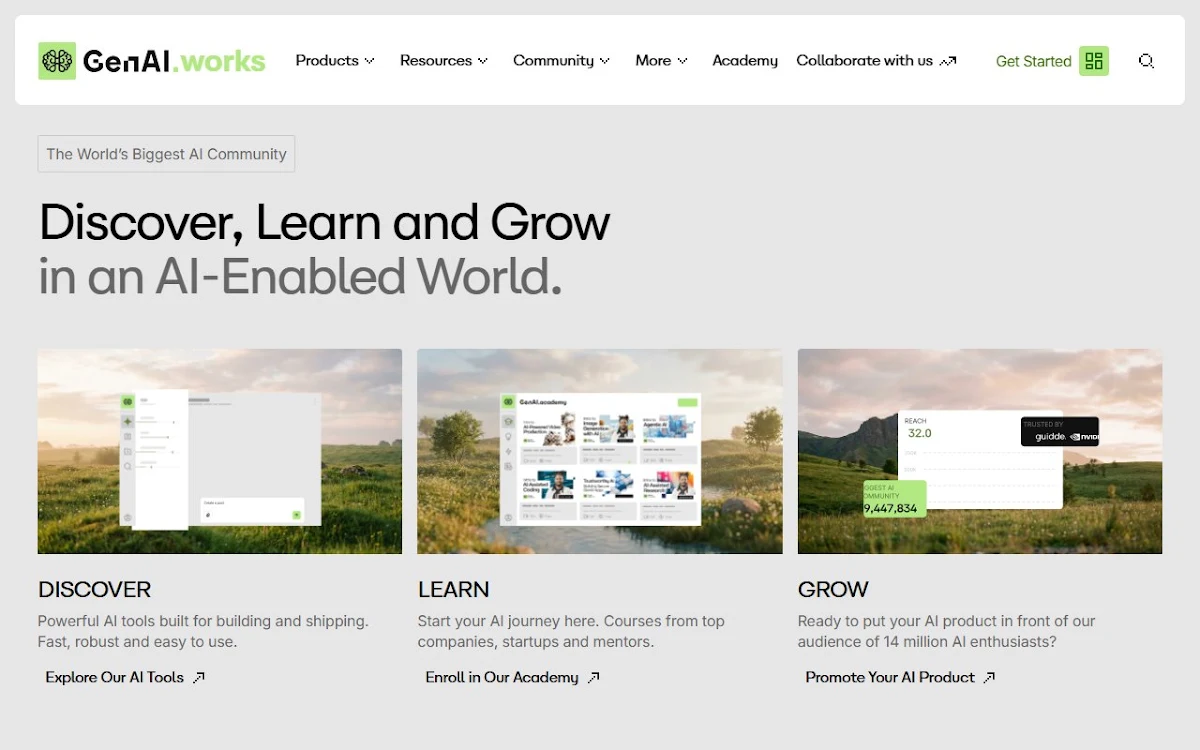The width and height of the screenshot is (1200, 750).
Task: Follow the Promote Your AI Product link
Action: point(900,677)
